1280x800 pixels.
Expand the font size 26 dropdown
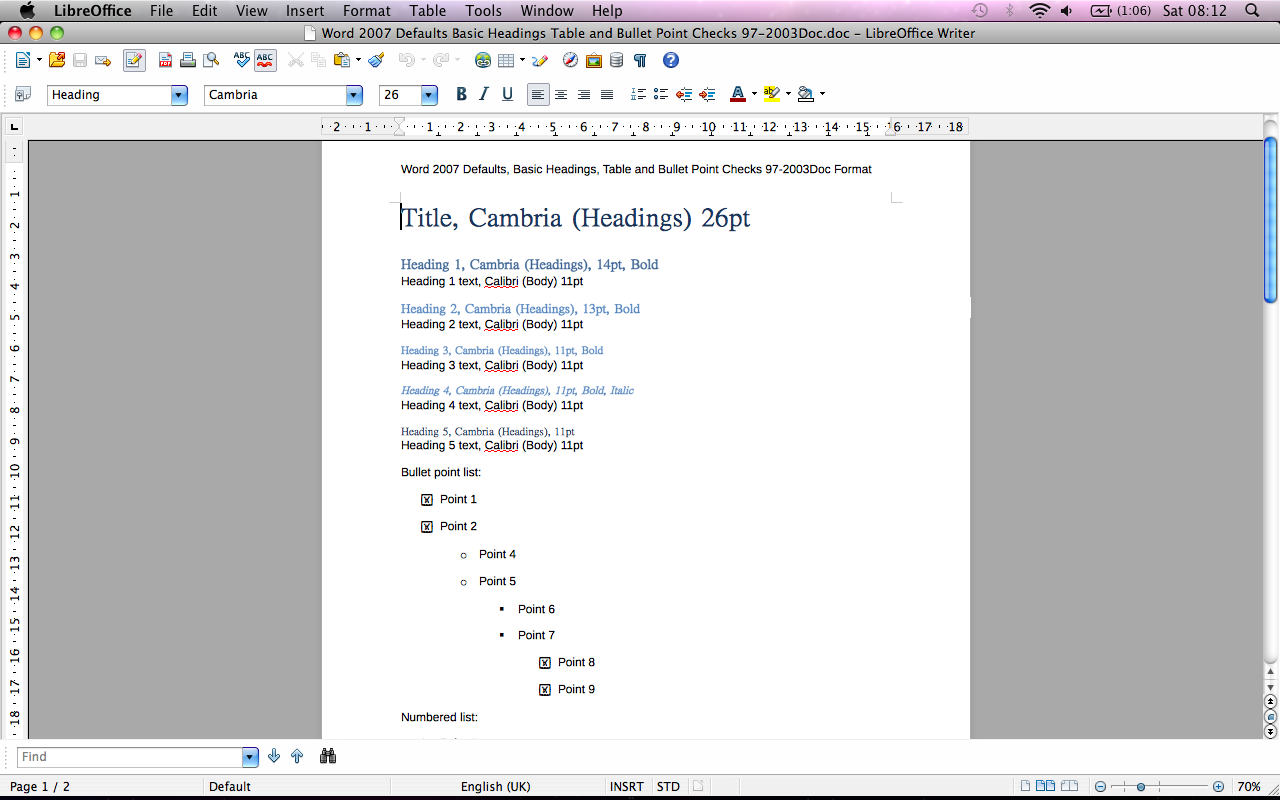[x=429, y=95]
